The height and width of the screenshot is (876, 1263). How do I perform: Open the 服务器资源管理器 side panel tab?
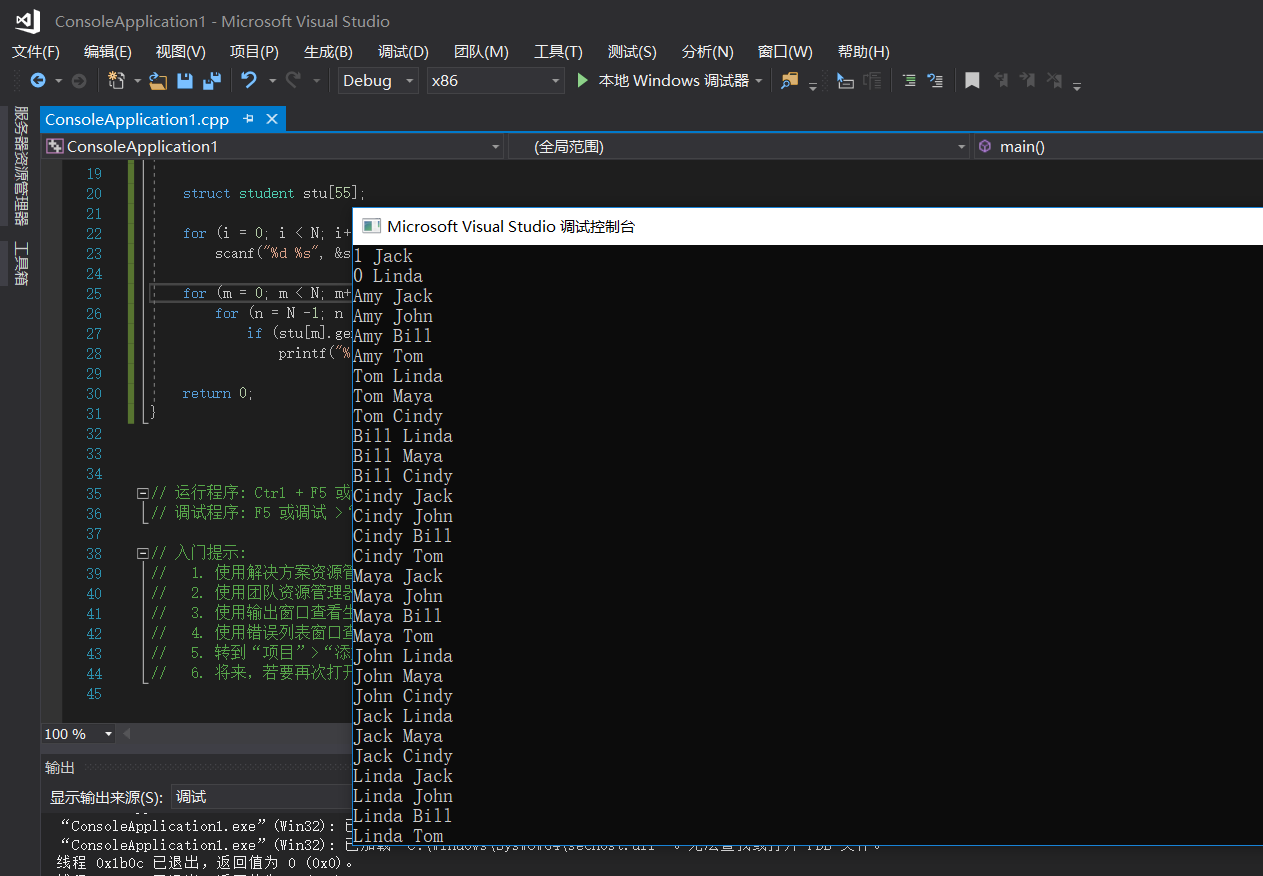(21, 166)
